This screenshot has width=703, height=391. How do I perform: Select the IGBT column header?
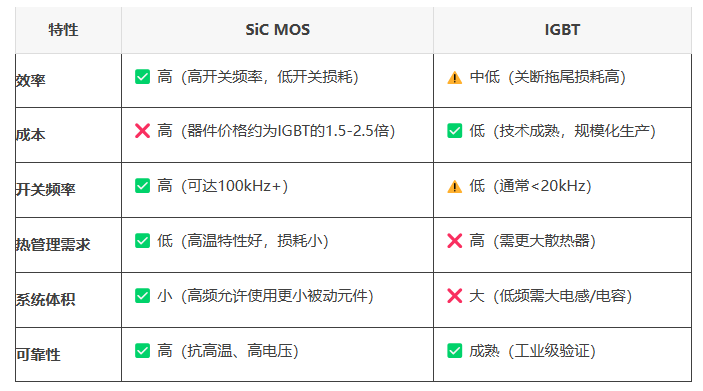click(x=562, y=30)
